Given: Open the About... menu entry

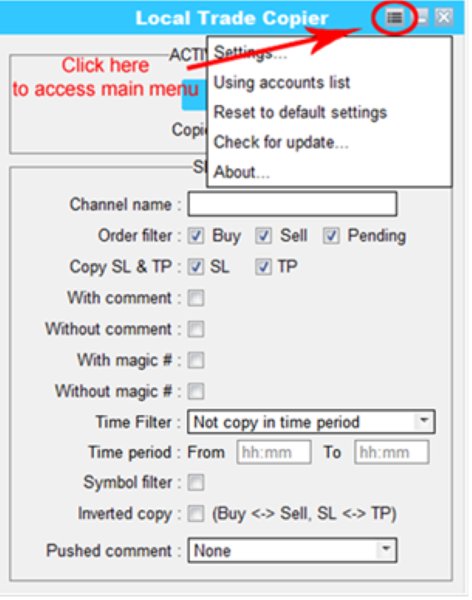Looking at the screenshot, I should coord(242,172).
